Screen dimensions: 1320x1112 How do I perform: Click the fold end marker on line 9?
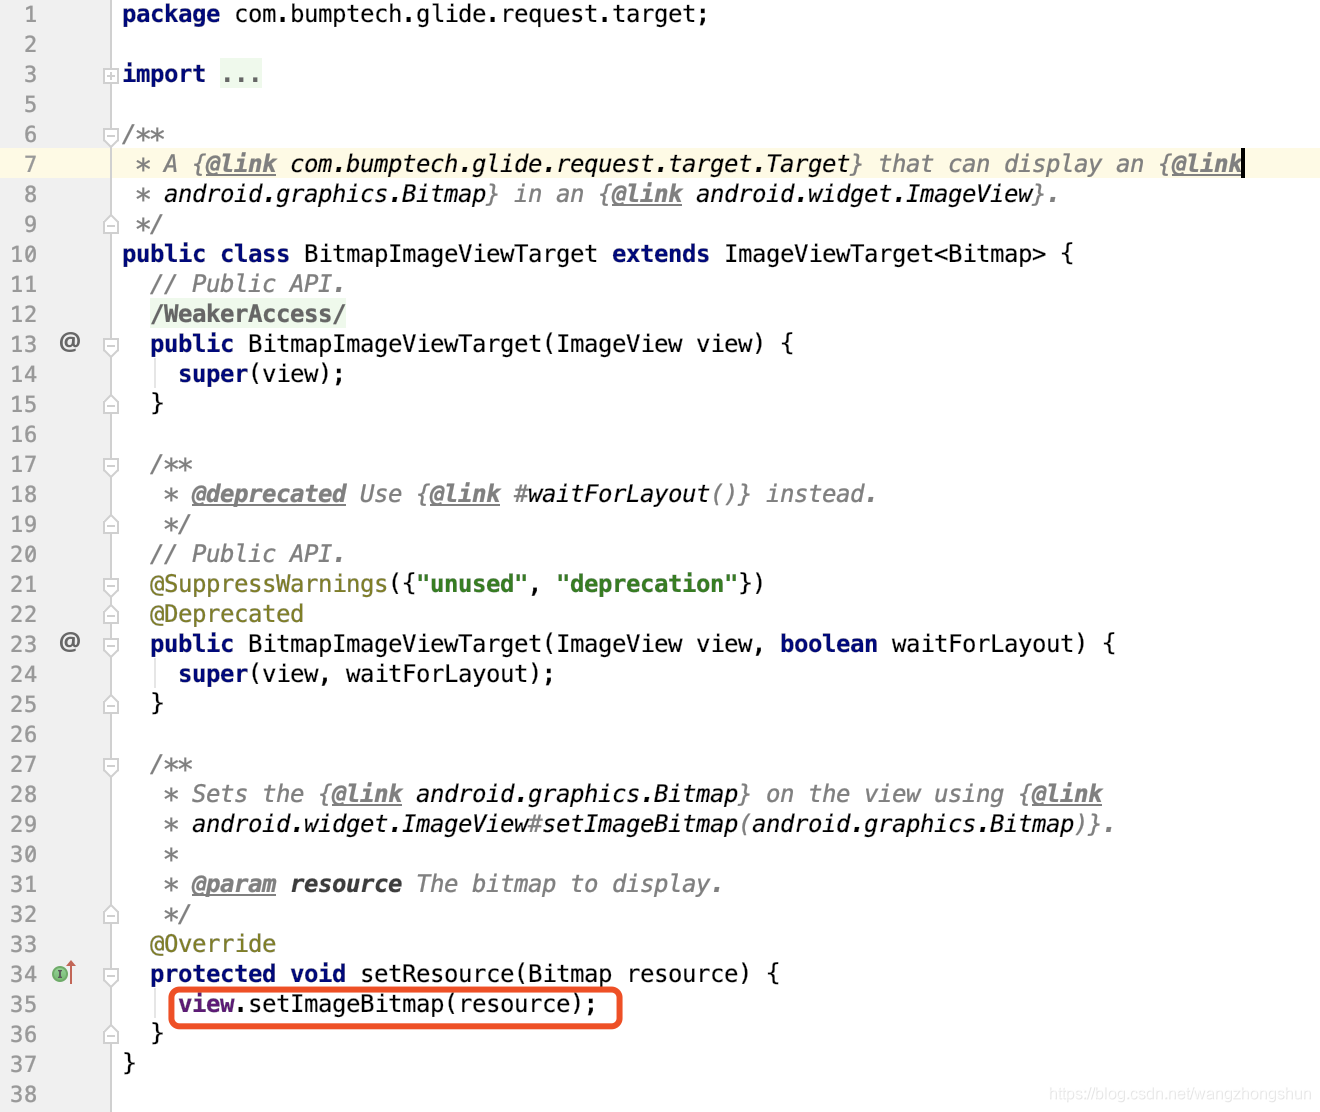[111, 225]
